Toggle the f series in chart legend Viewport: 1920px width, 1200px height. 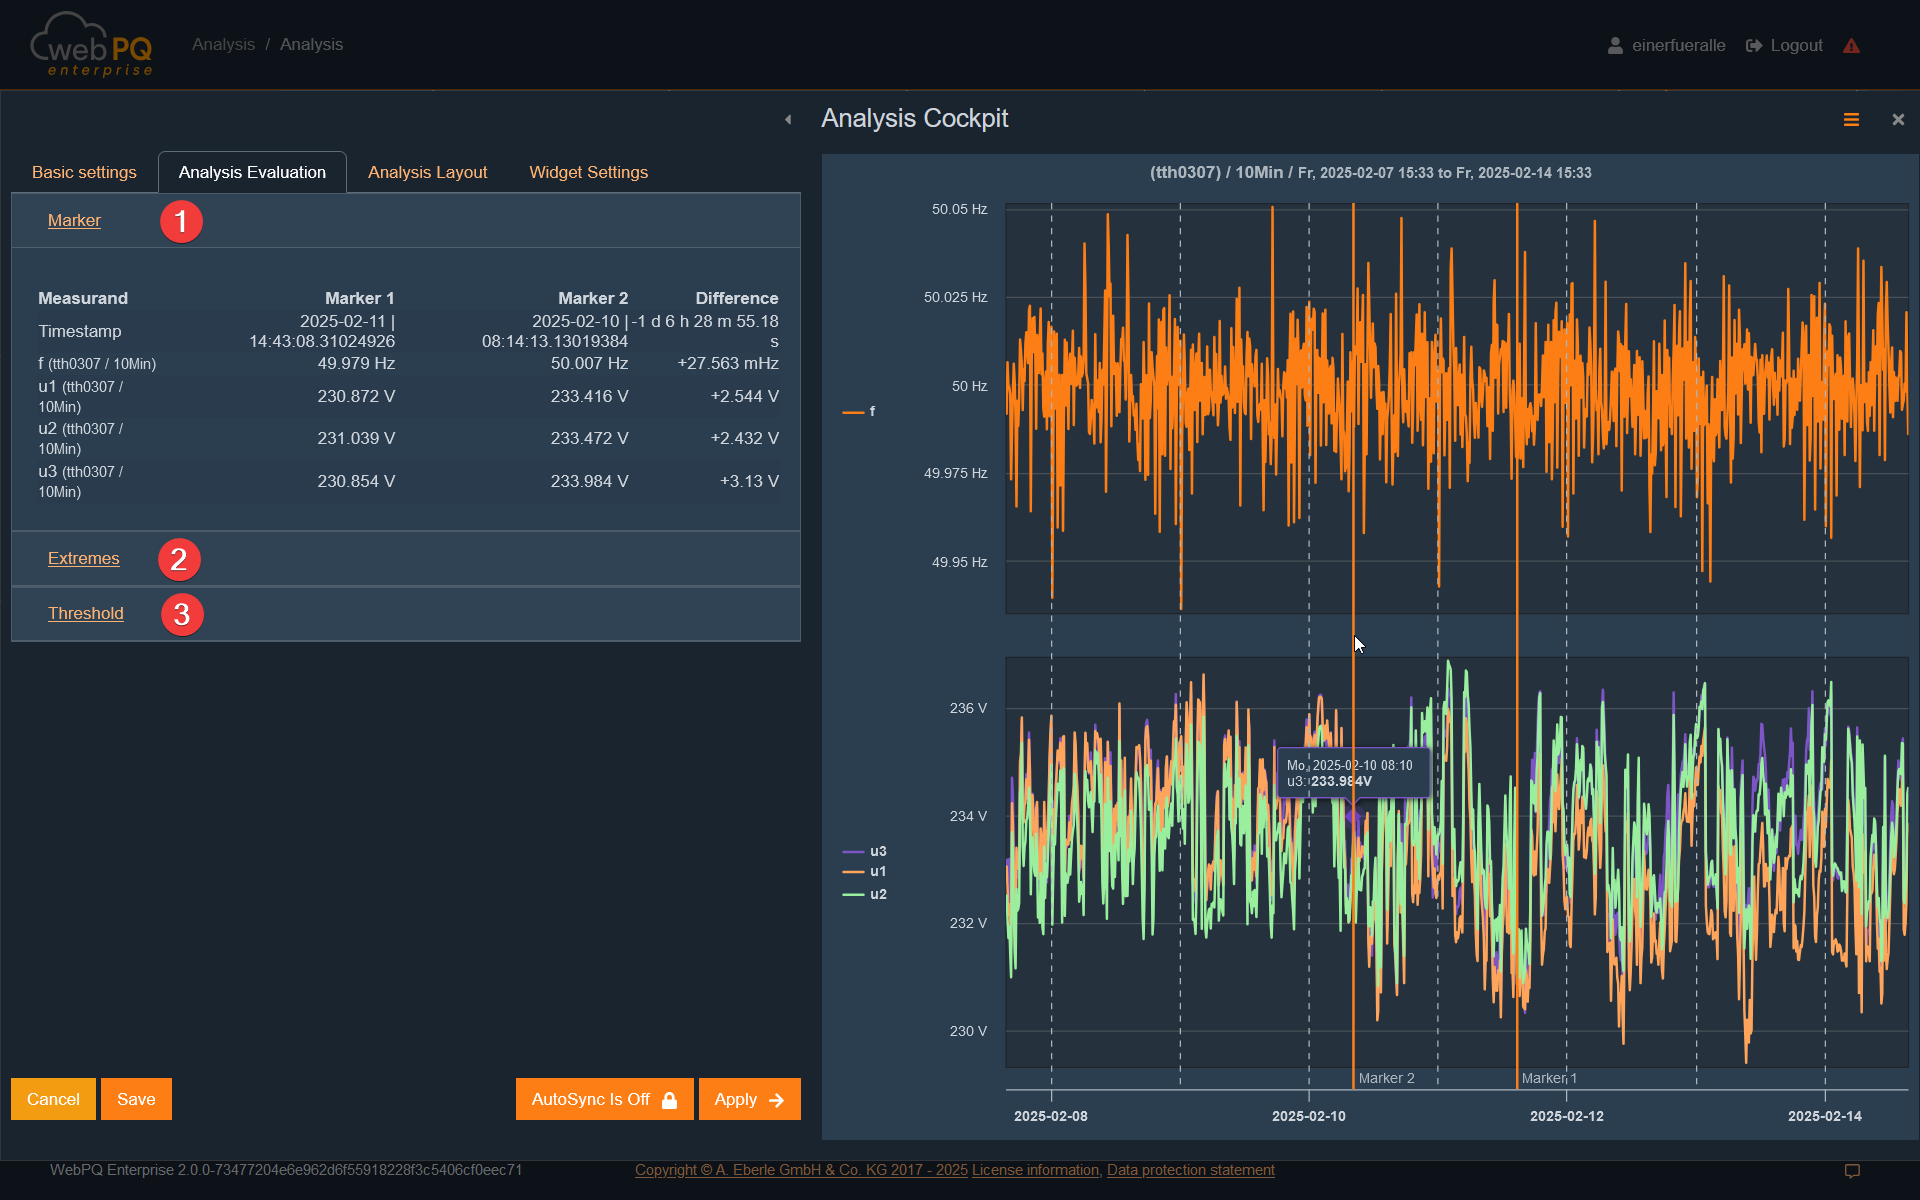(871, 411)
